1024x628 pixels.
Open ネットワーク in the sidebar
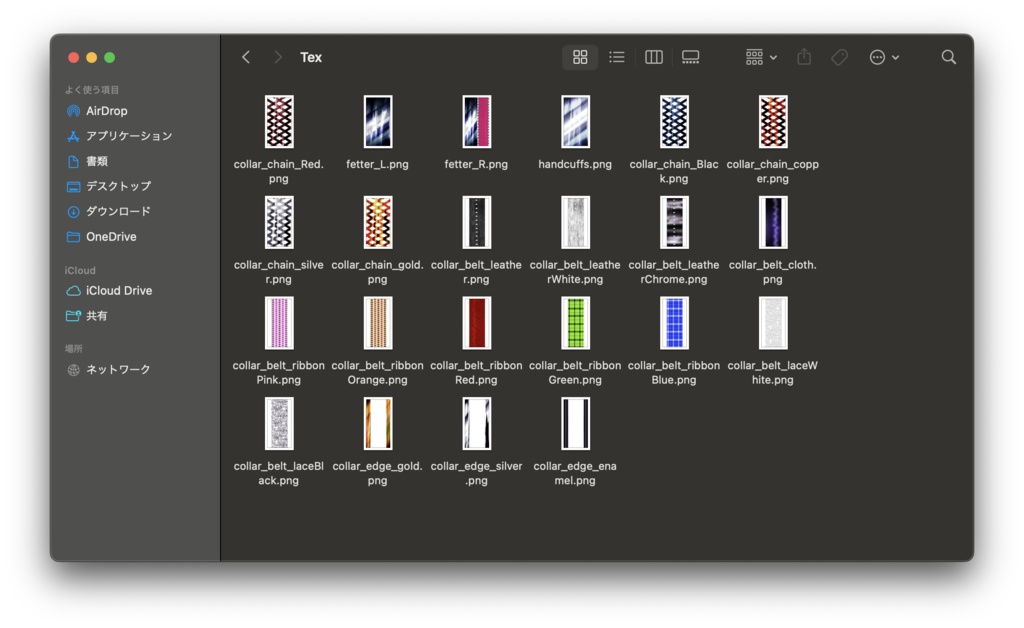coord(109,369)
